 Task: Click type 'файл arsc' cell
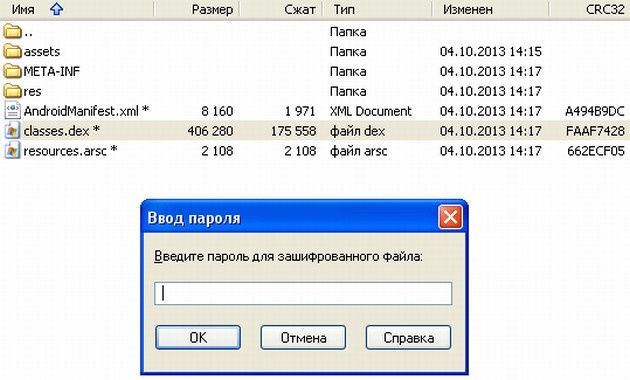(358, 151)
